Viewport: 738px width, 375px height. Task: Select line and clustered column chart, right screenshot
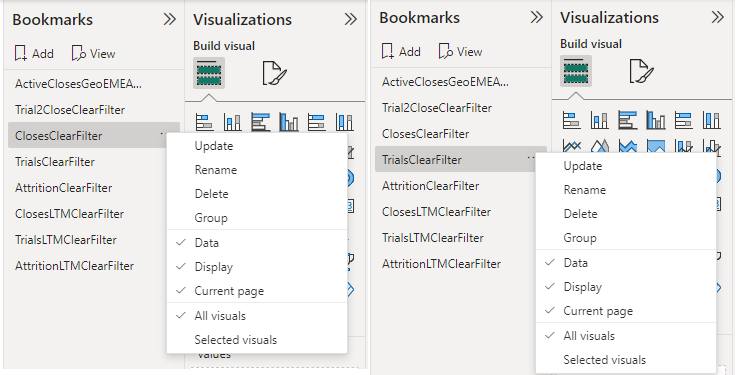click(x=712, y=146)
